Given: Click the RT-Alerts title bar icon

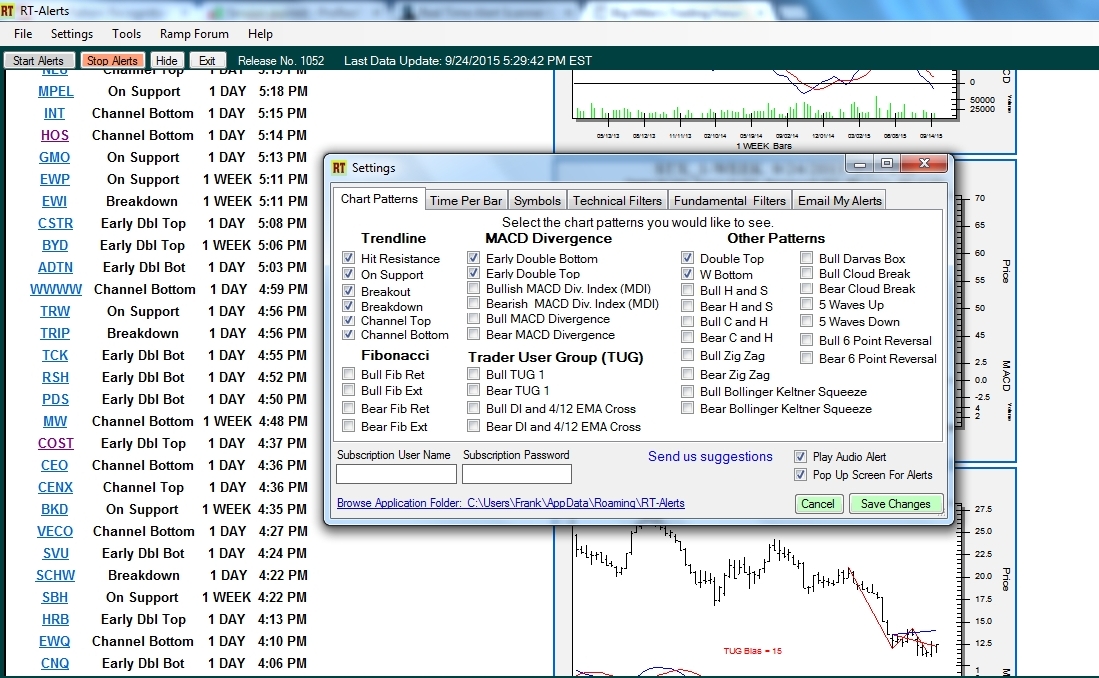Looking at the screenshot, I should 7,11.
